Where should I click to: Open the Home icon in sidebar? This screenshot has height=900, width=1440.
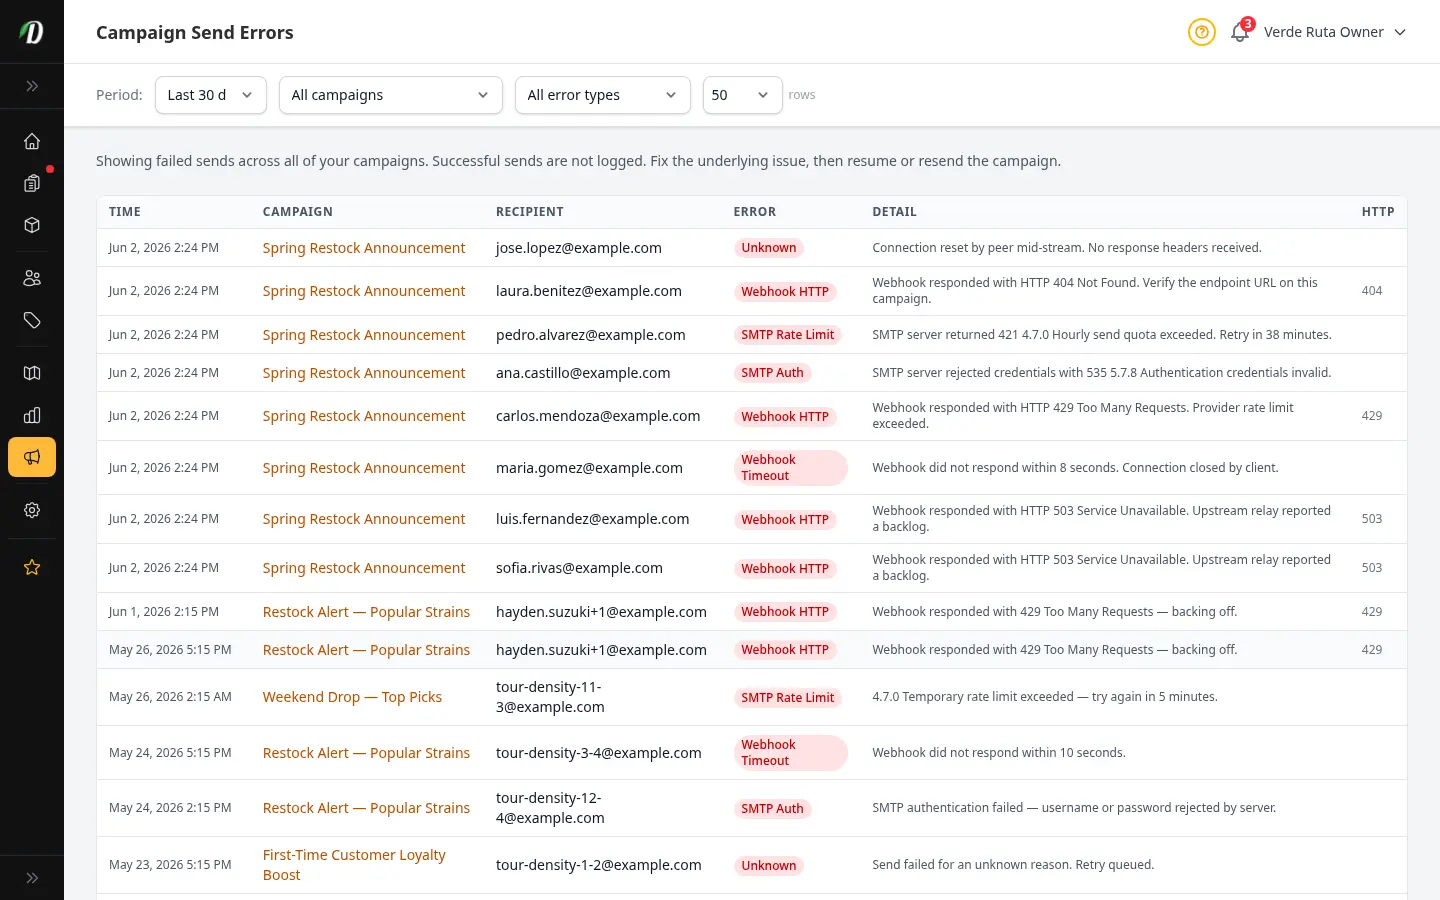click(32, 141)
